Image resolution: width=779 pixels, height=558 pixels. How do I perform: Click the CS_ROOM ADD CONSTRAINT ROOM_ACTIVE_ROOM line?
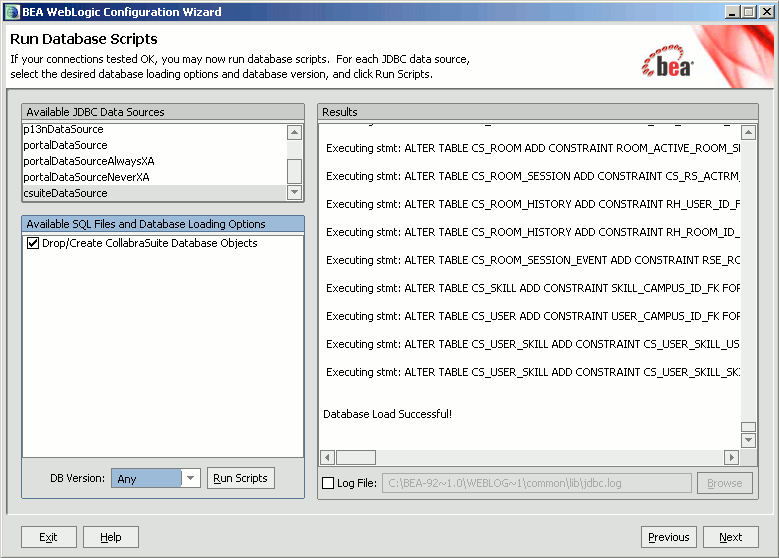(533, 148)
